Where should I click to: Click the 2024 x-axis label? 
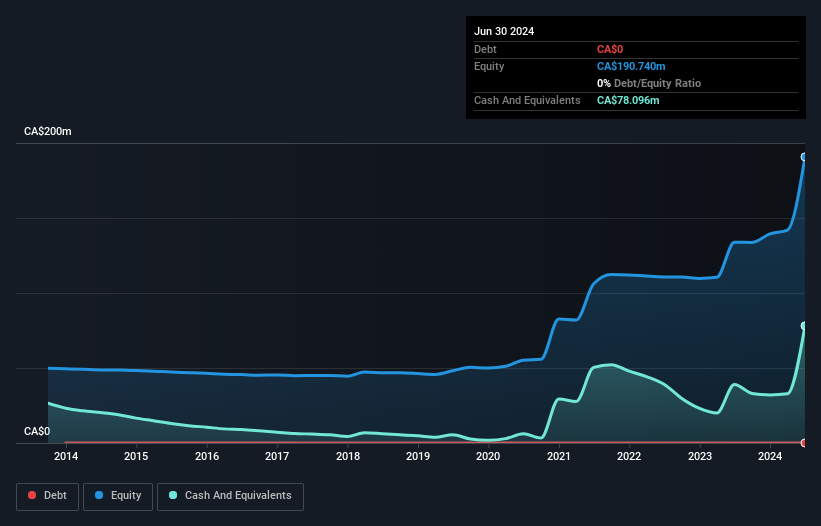point(770,456)
